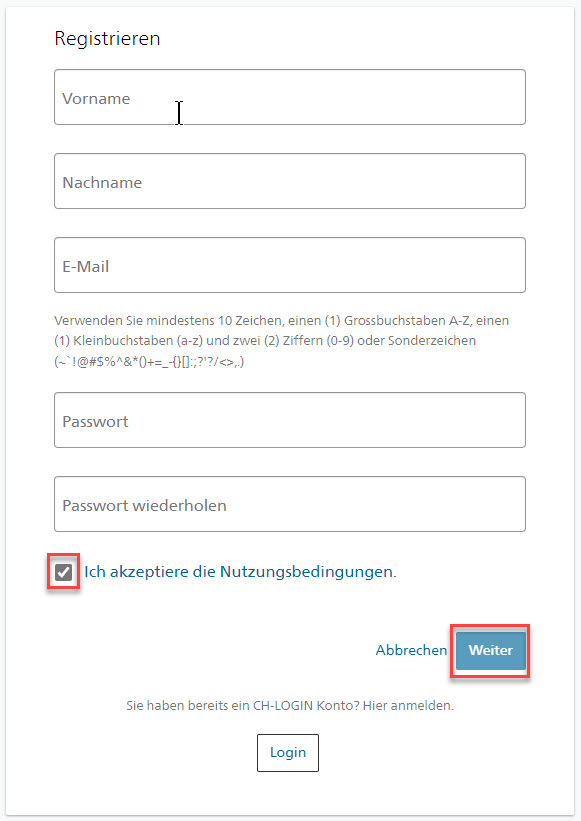This screenshot has width=581, height=821.
Task: Select the Nachname text field
Action: click(x=289, y=181)
